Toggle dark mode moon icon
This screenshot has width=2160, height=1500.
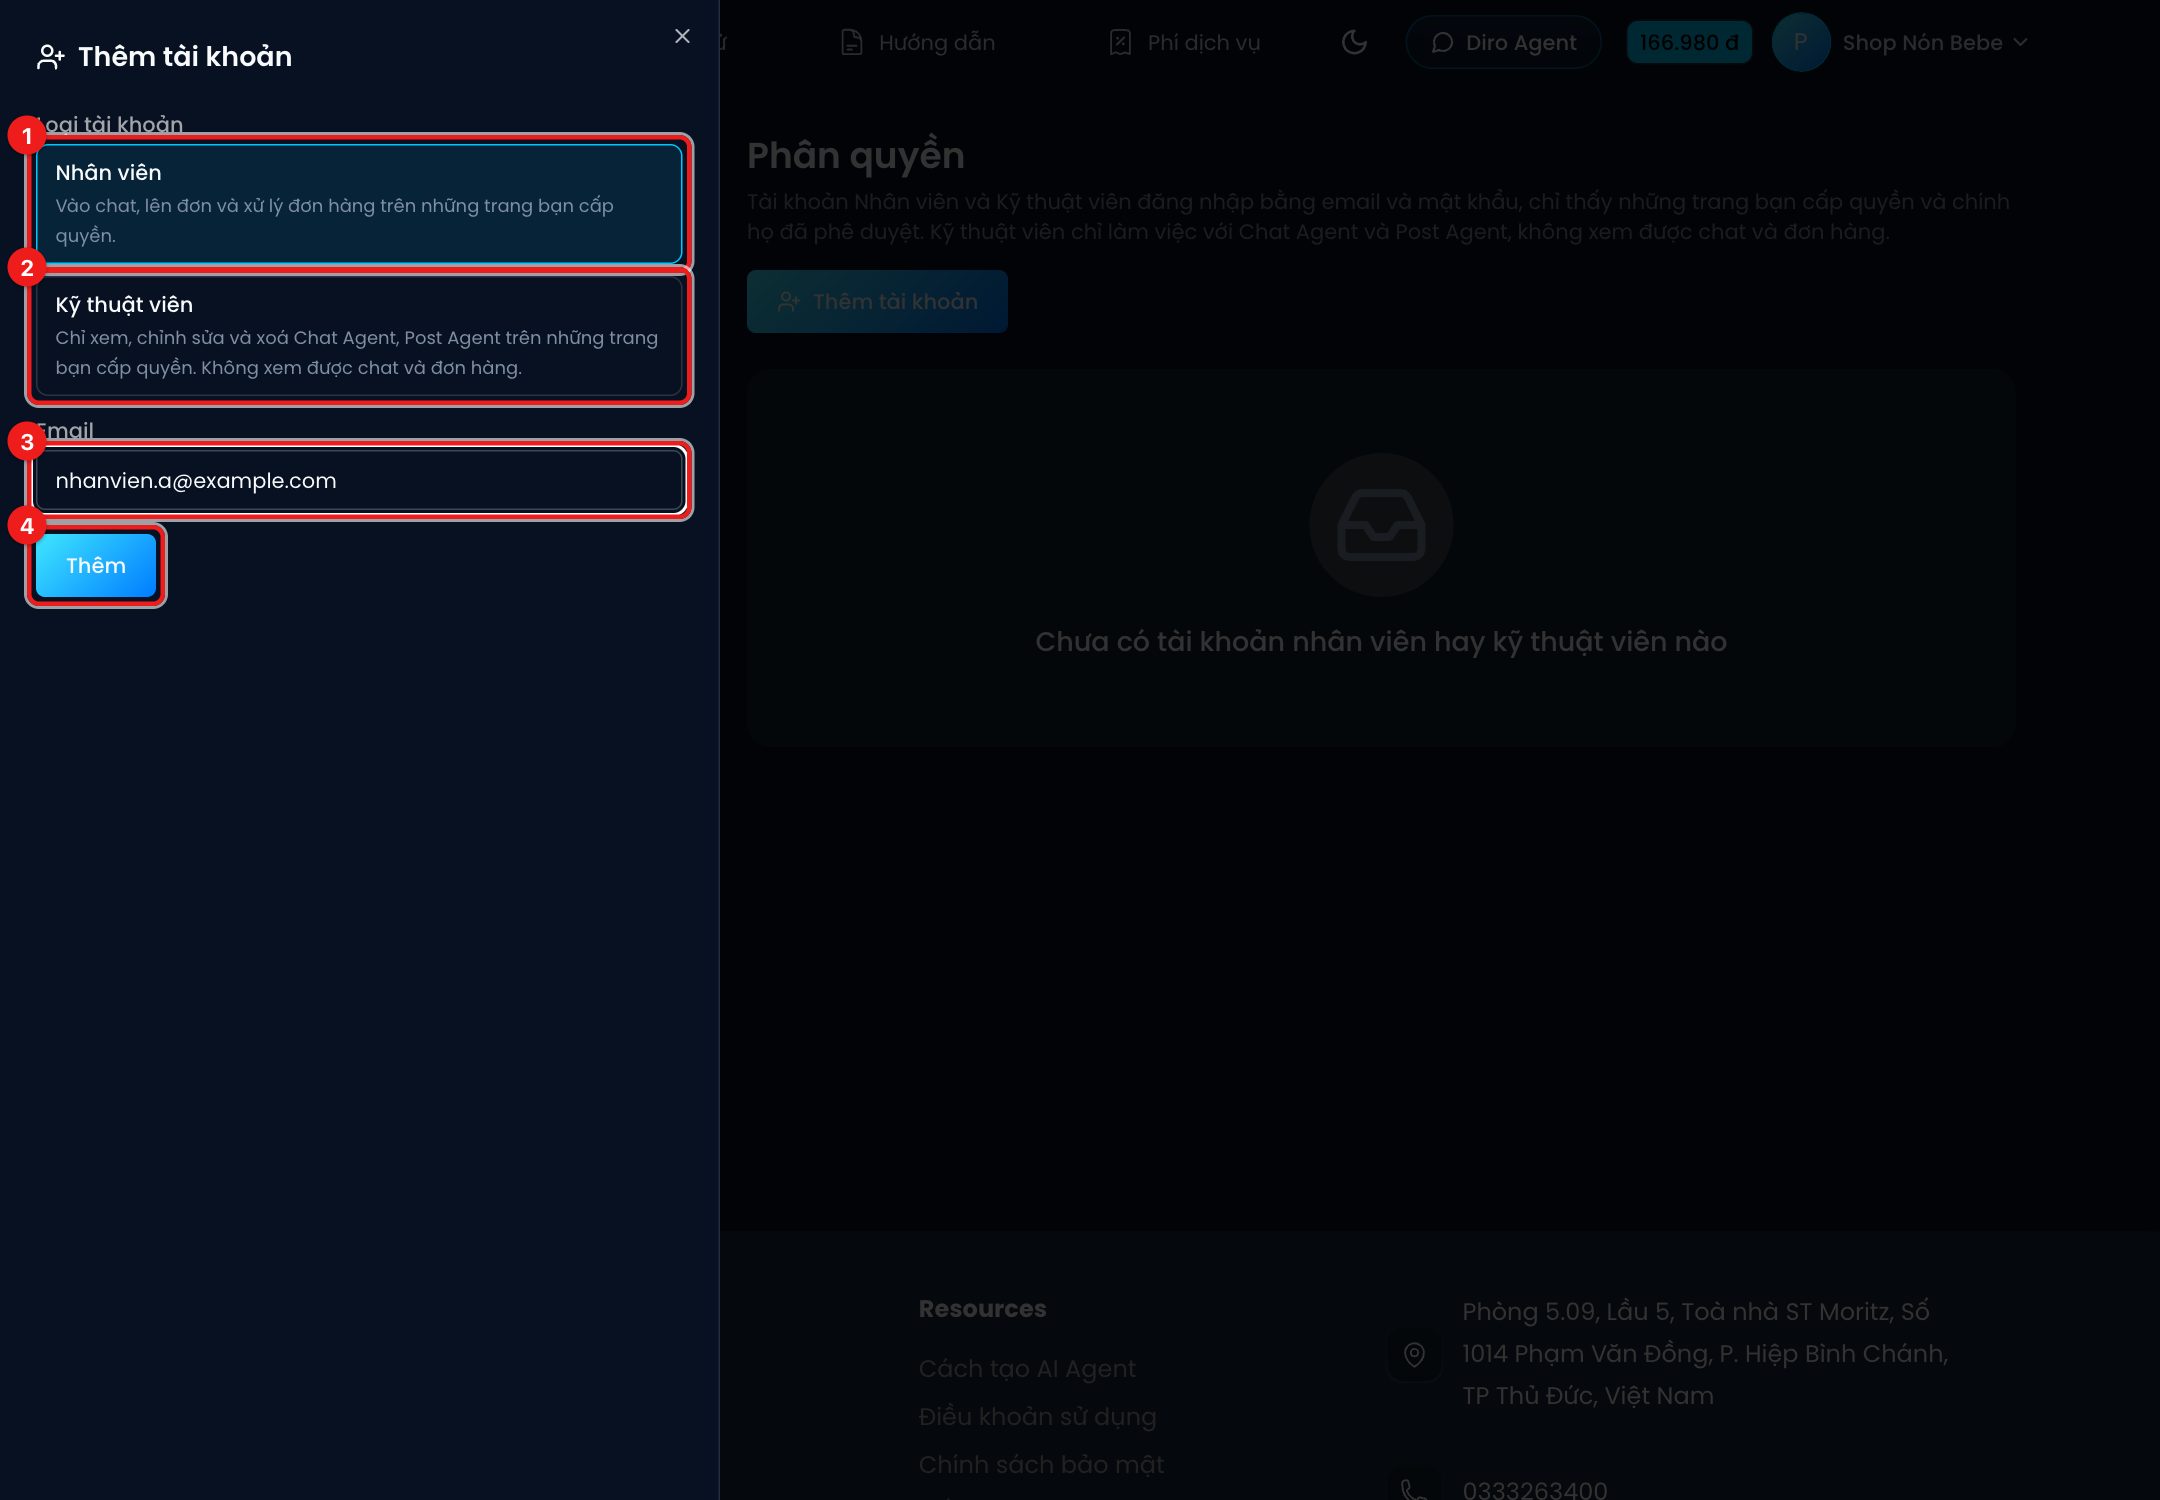pyautogui.click(x=1354, y=42)
